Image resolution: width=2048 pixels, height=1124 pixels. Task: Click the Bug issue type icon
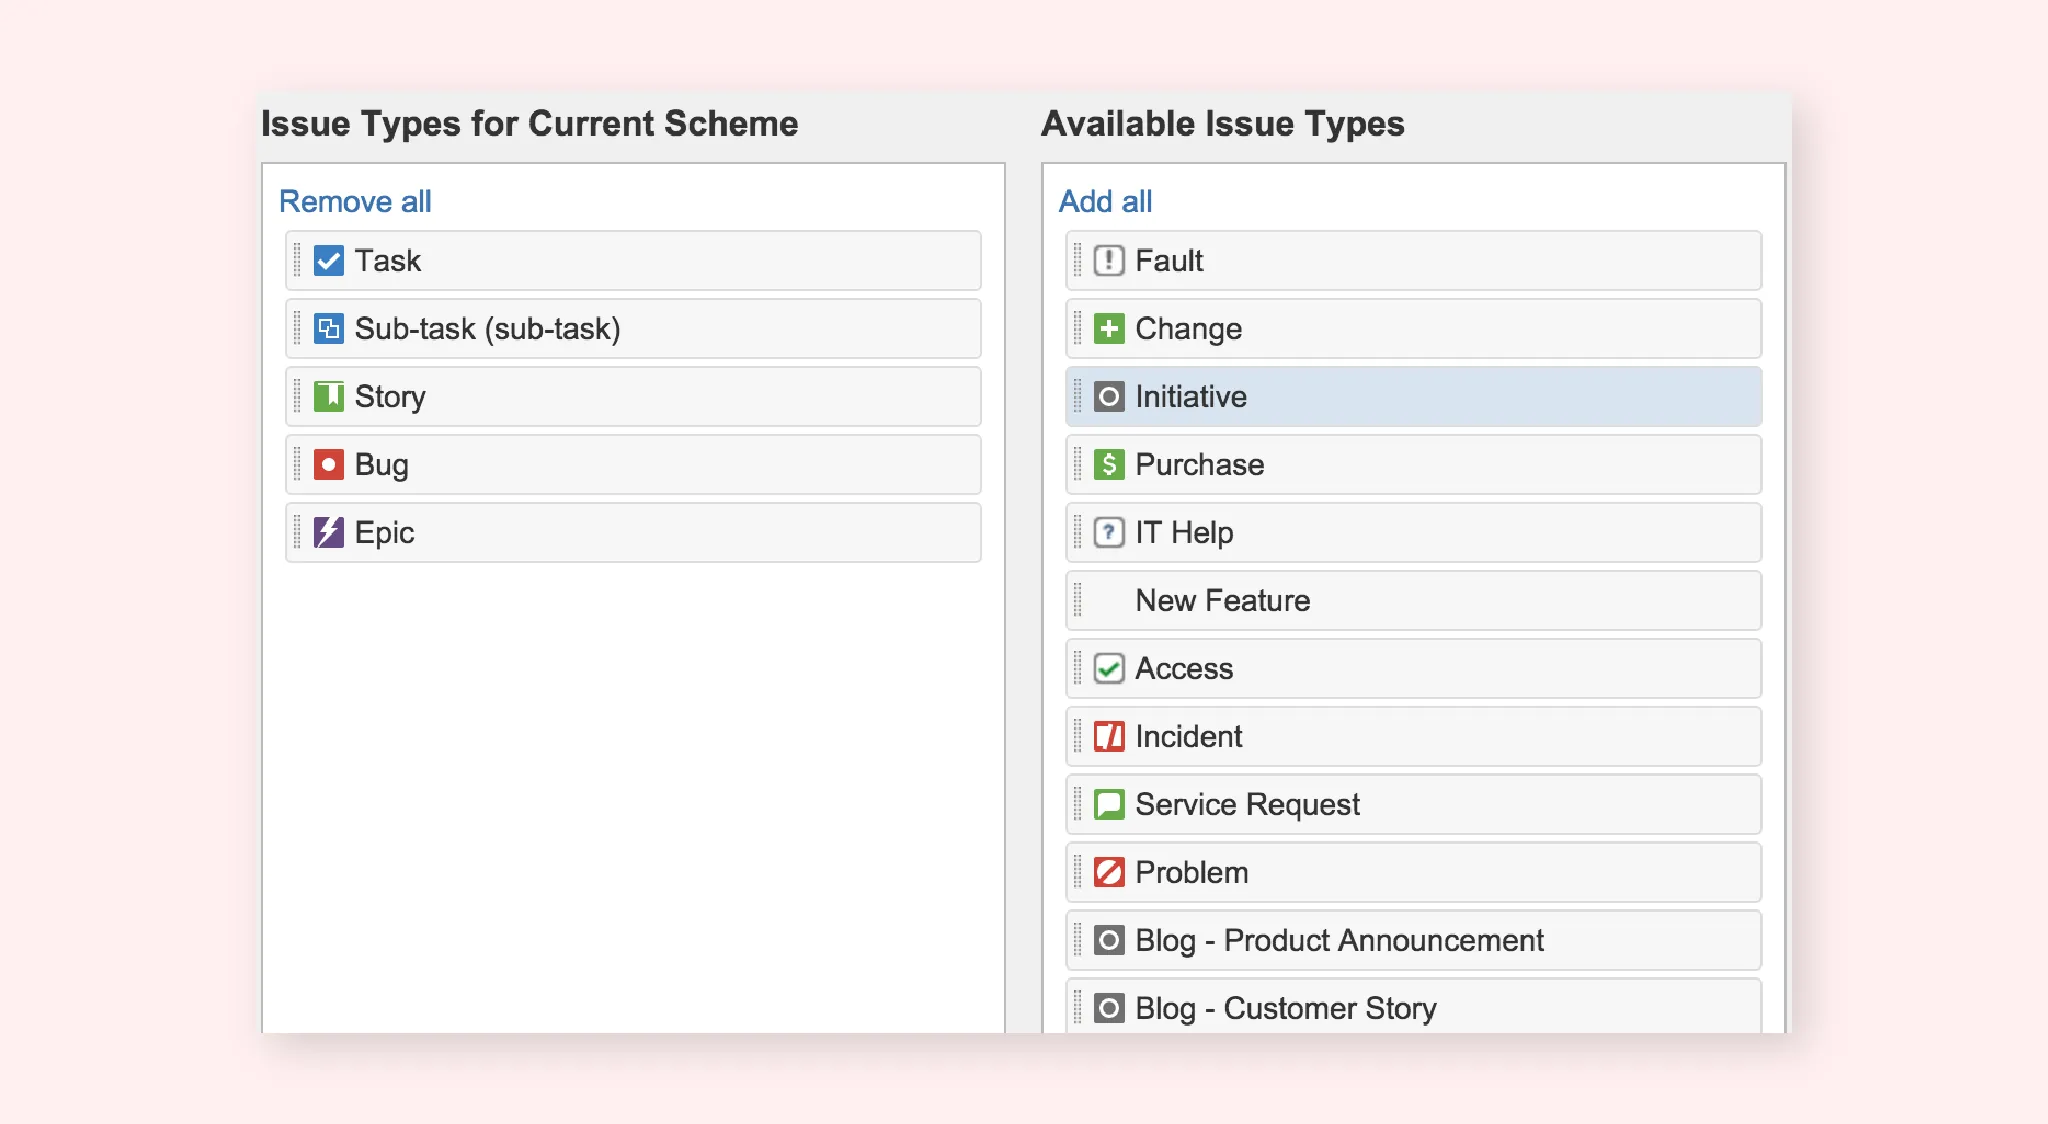click(x=328, y=462)
